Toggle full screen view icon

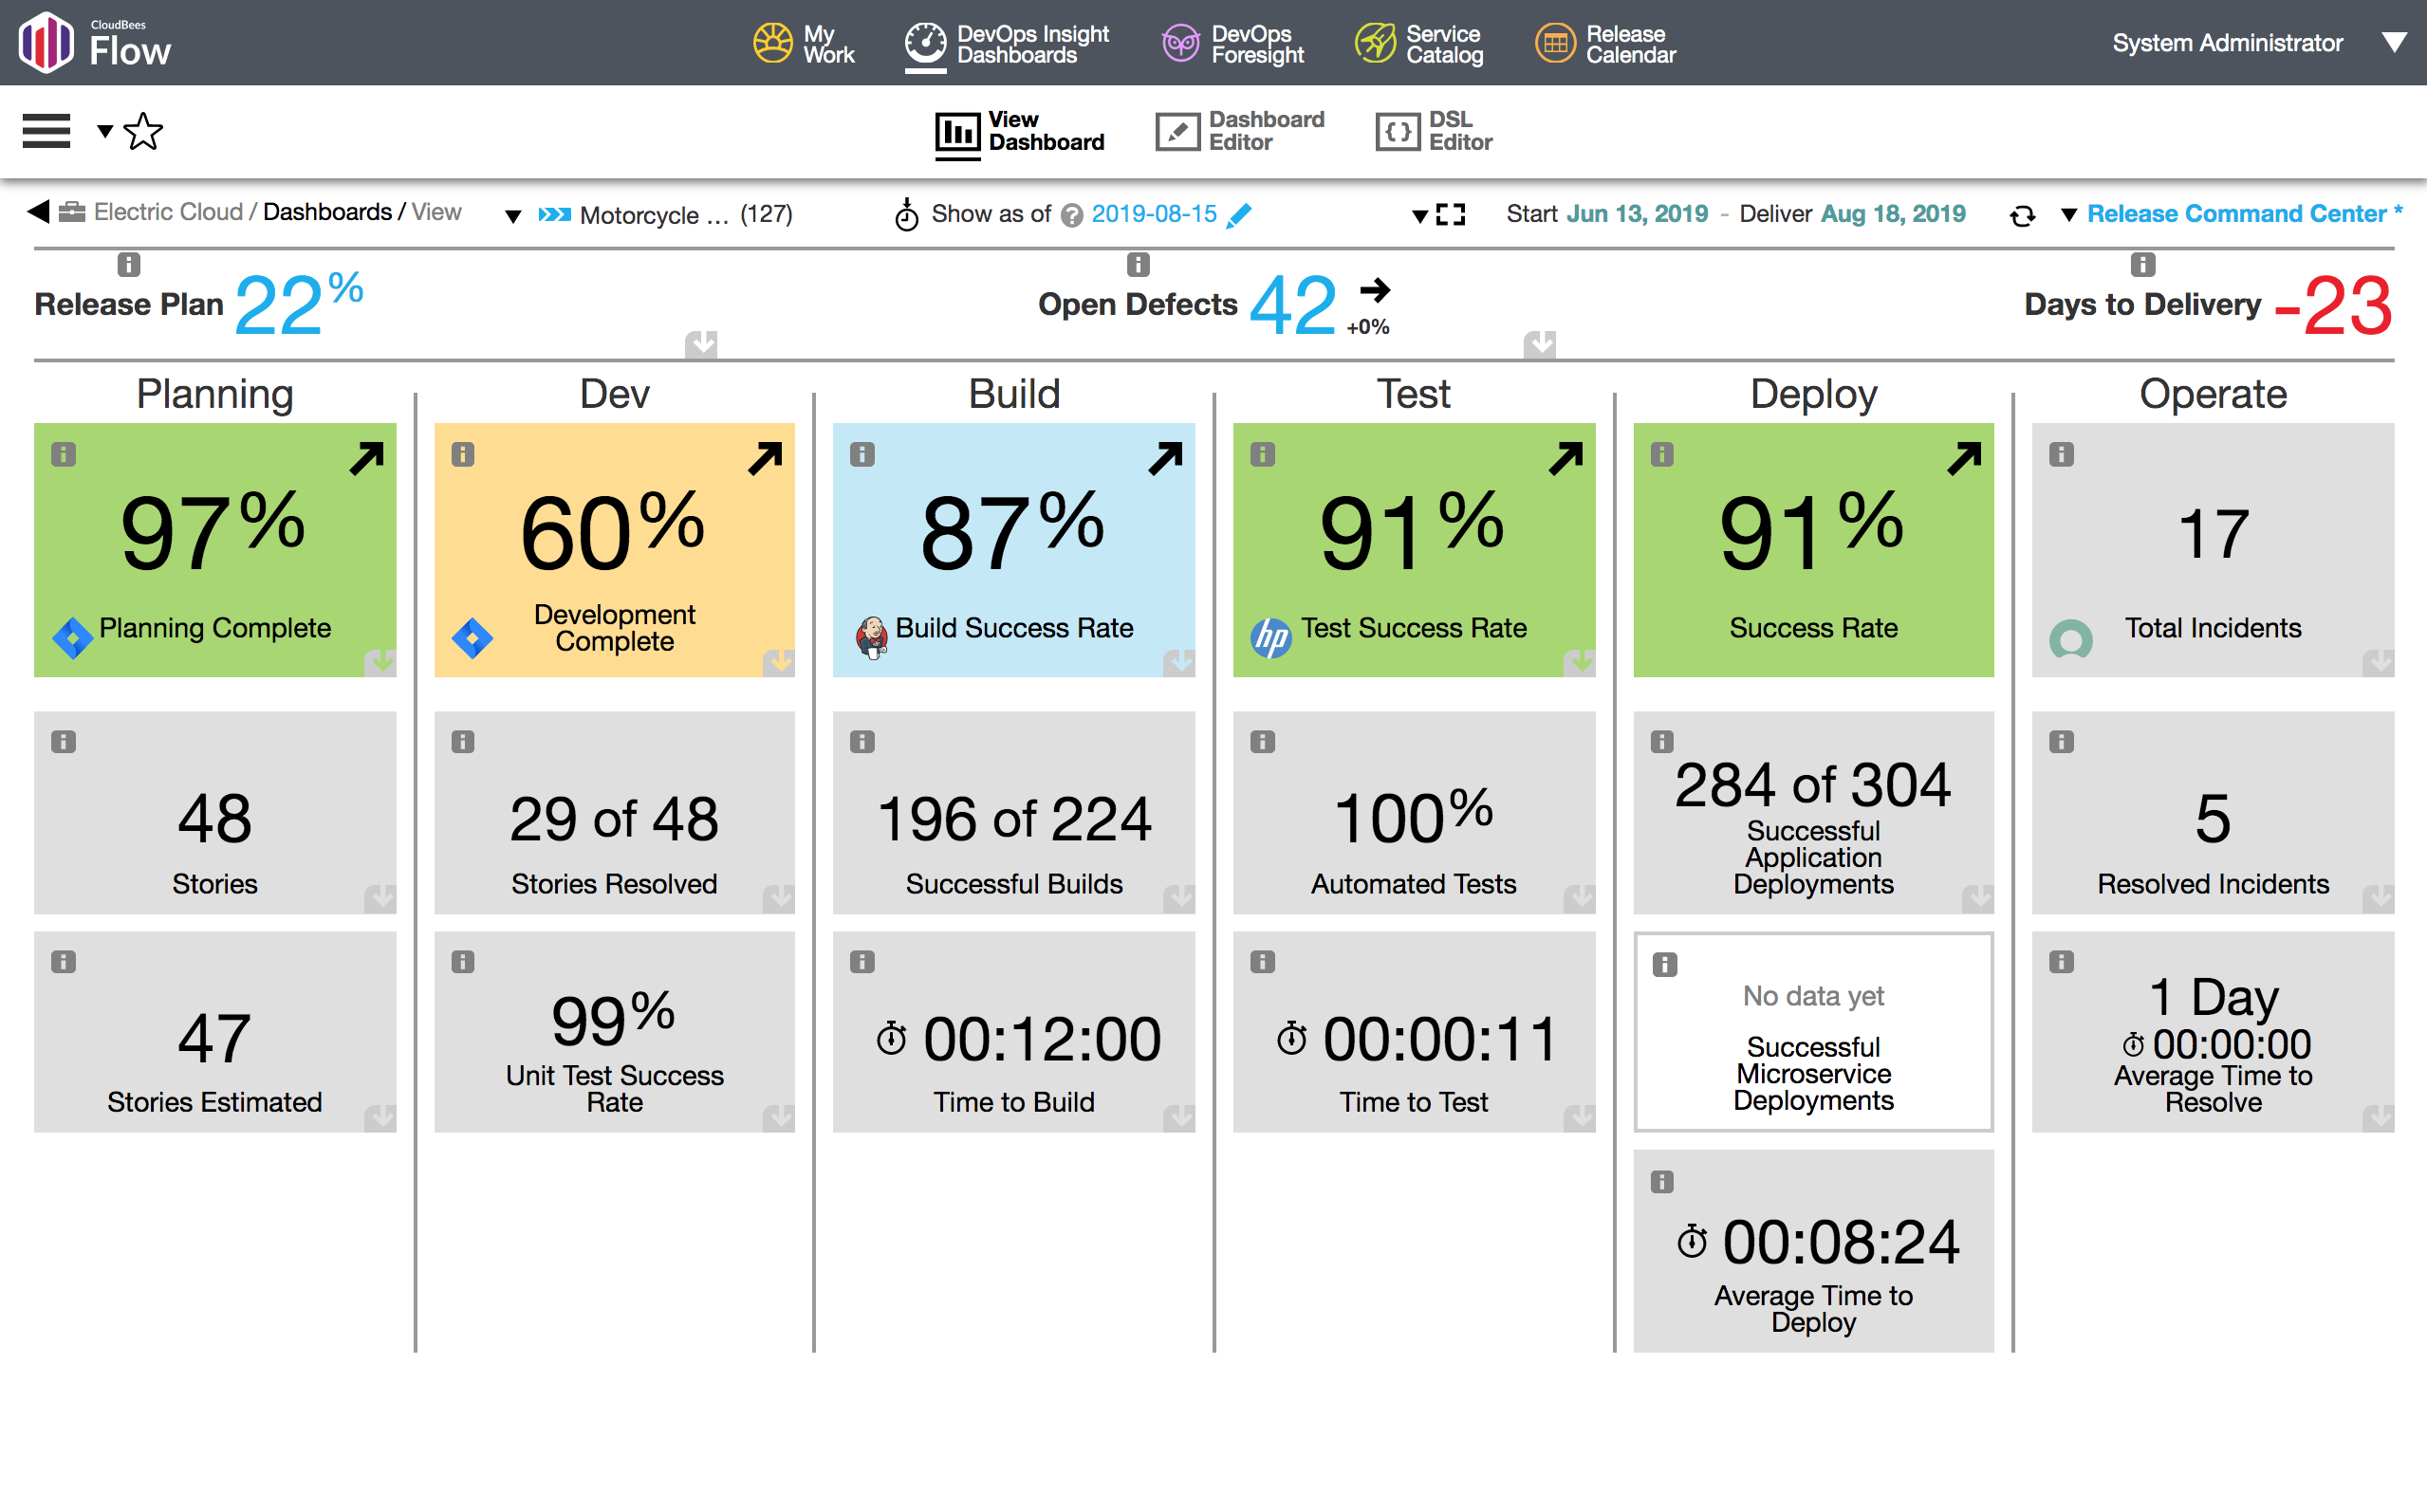tap(1450, 214)
